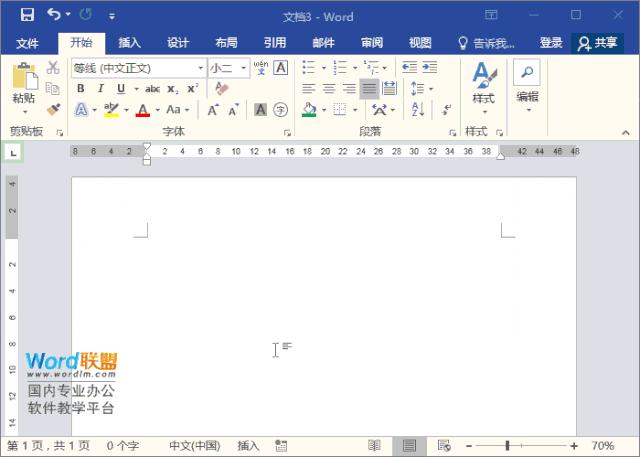Apply red font color
640x457 pixels.
142,110
